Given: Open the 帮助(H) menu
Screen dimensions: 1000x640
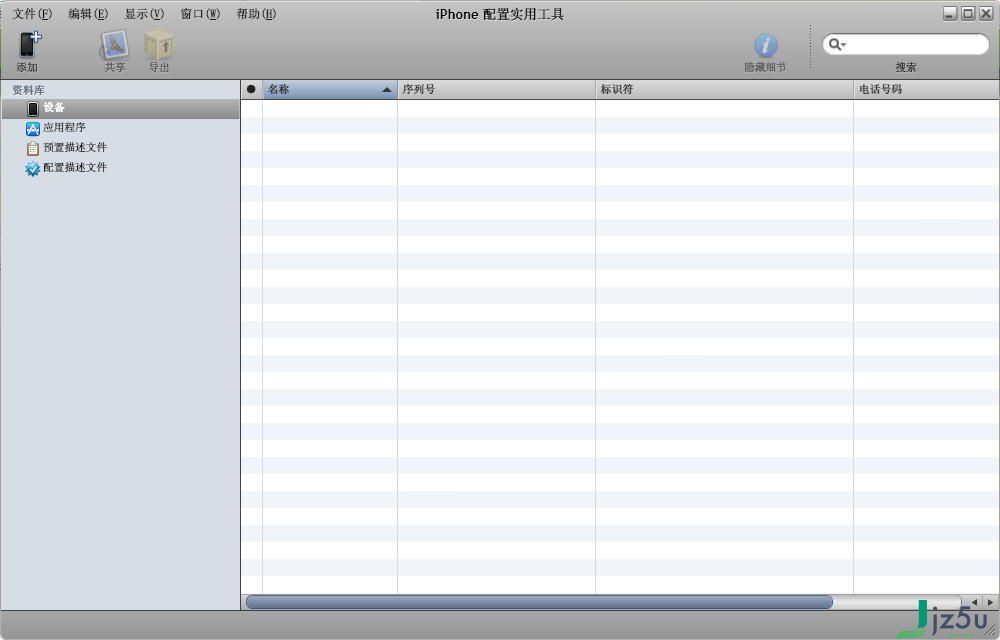Looking at the screenshot, I should (x=256, y=13).
